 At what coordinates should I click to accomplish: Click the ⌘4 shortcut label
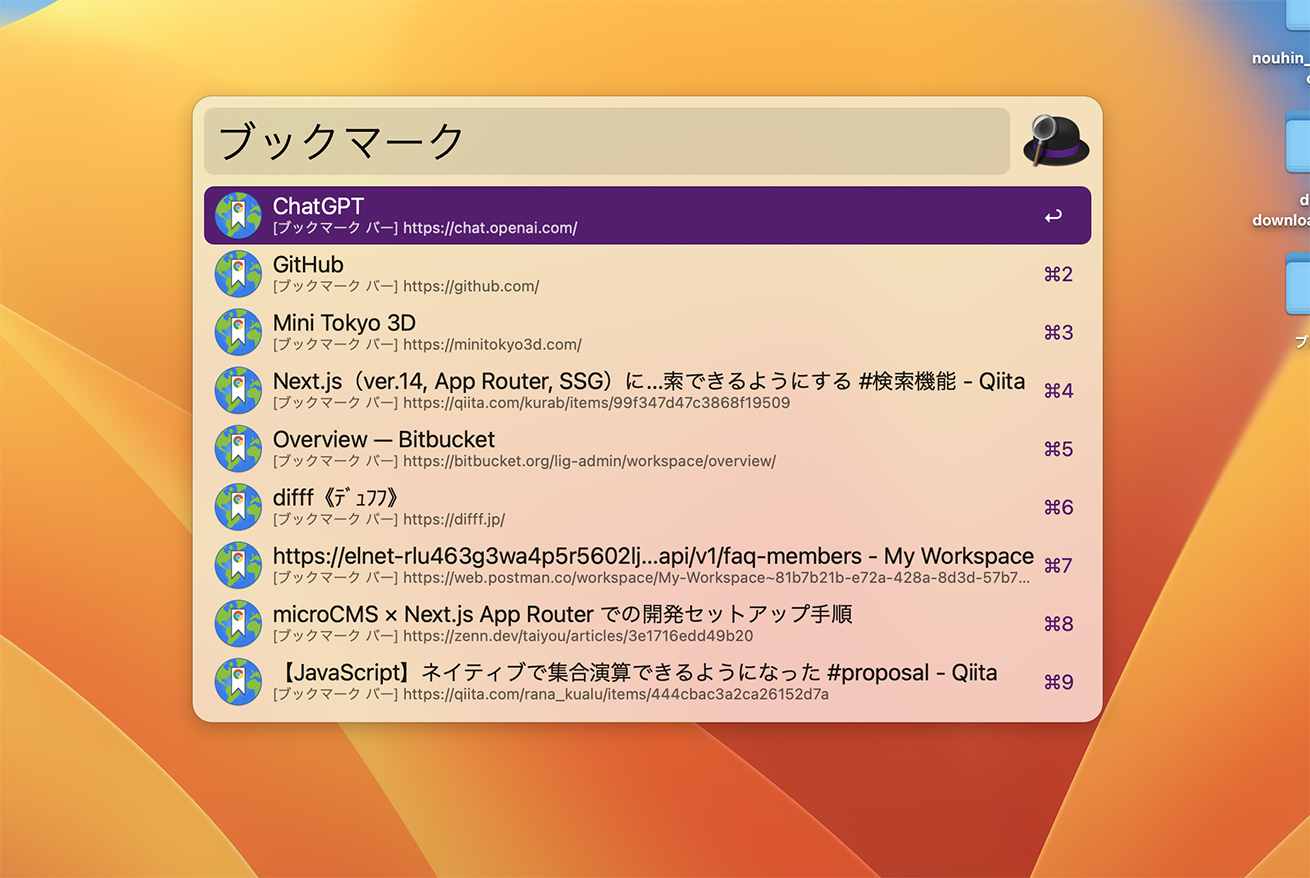(1058, 390)
